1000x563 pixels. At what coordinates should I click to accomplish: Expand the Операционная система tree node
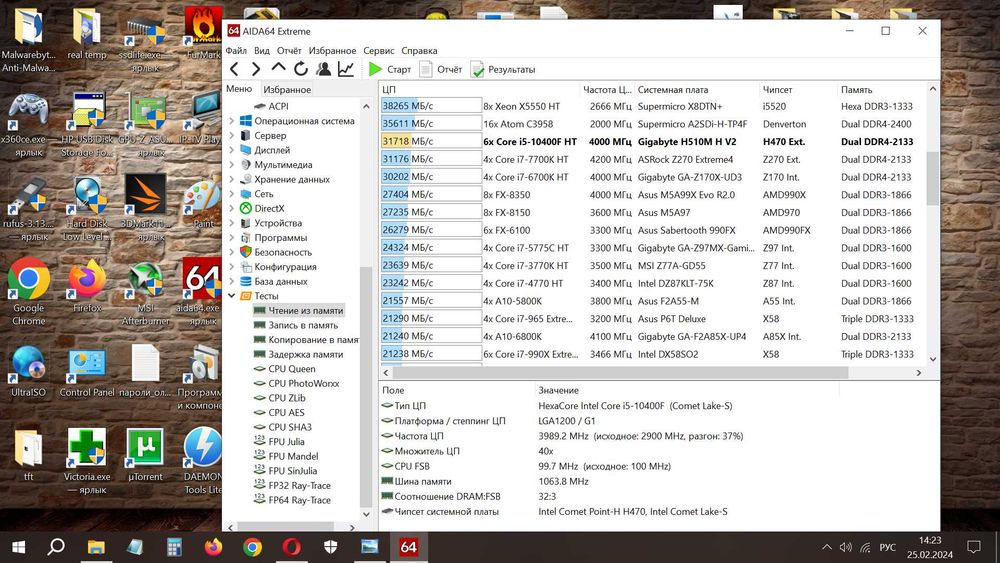(x=232, y=121)
